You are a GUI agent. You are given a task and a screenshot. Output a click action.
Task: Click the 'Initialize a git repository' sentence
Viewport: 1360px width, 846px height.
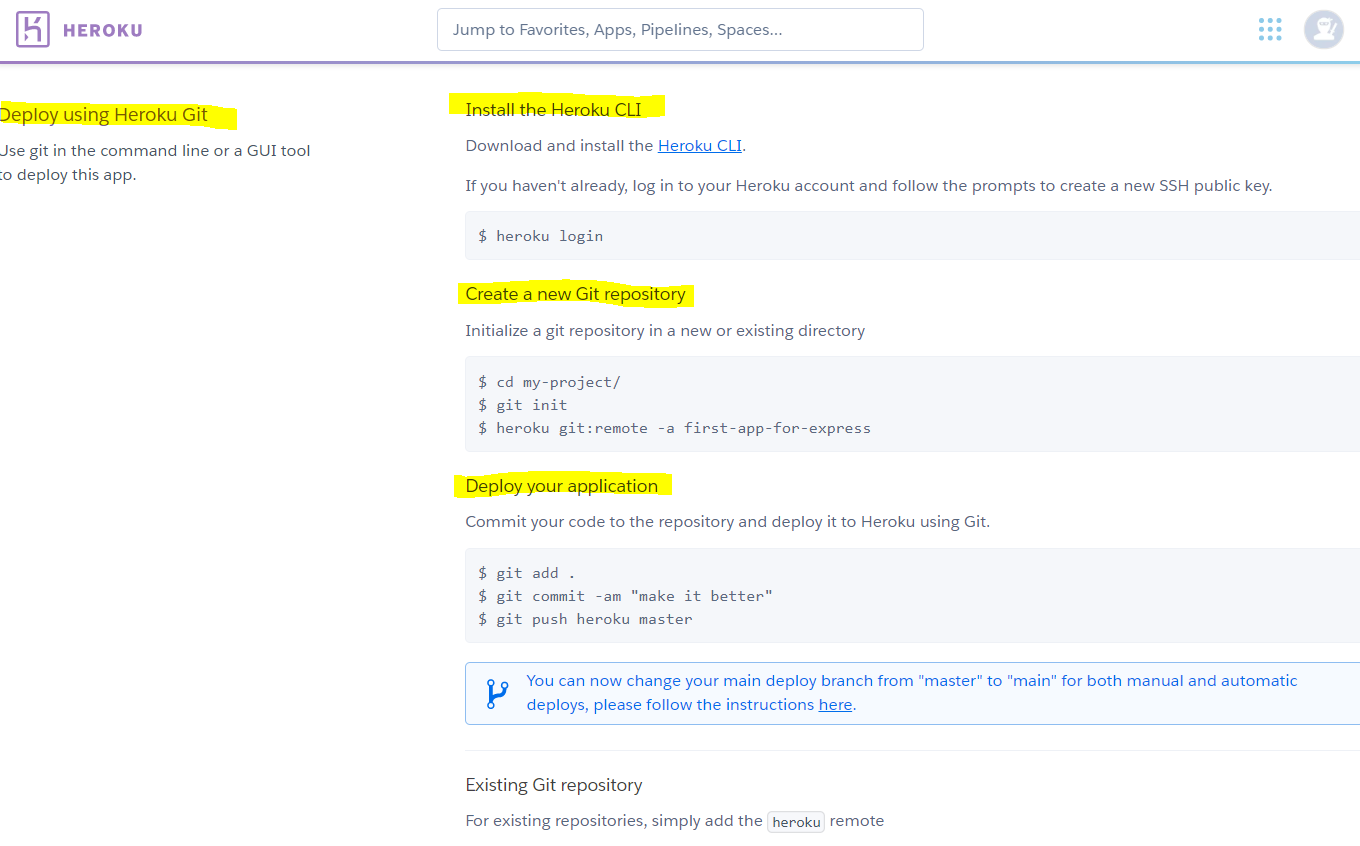665,330
